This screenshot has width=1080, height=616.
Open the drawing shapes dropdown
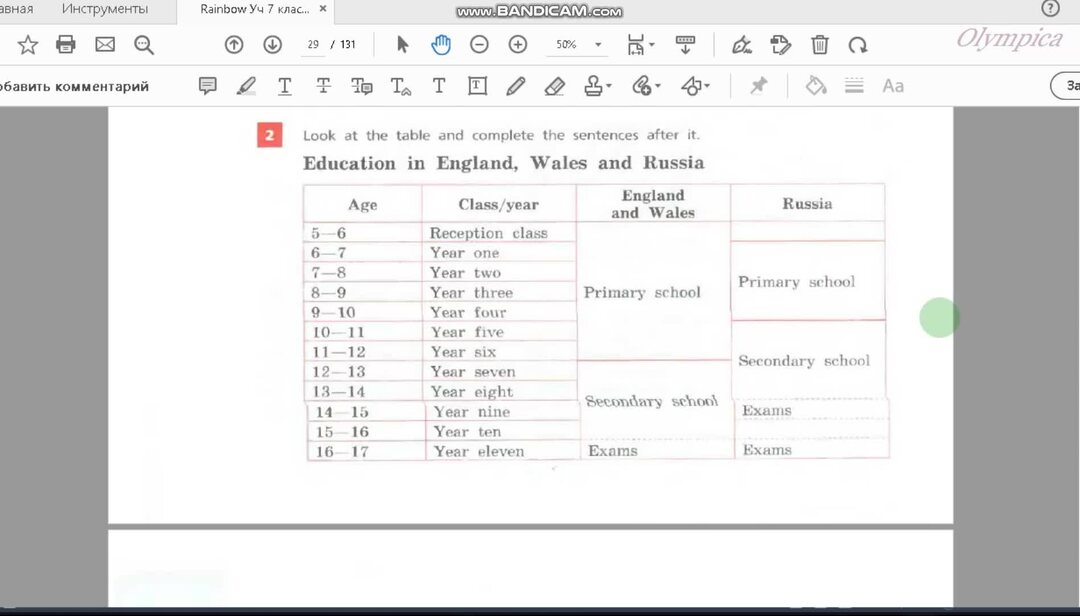pos(695,86)
